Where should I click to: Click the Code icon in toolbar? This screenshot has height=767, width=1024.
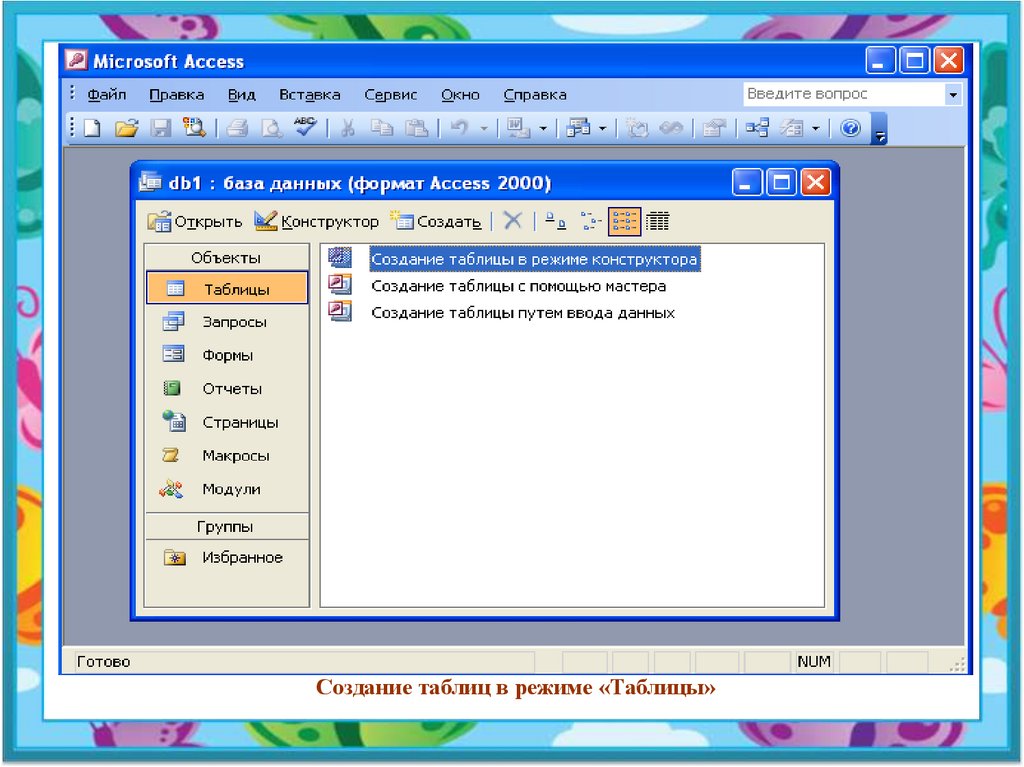point(637,127)
